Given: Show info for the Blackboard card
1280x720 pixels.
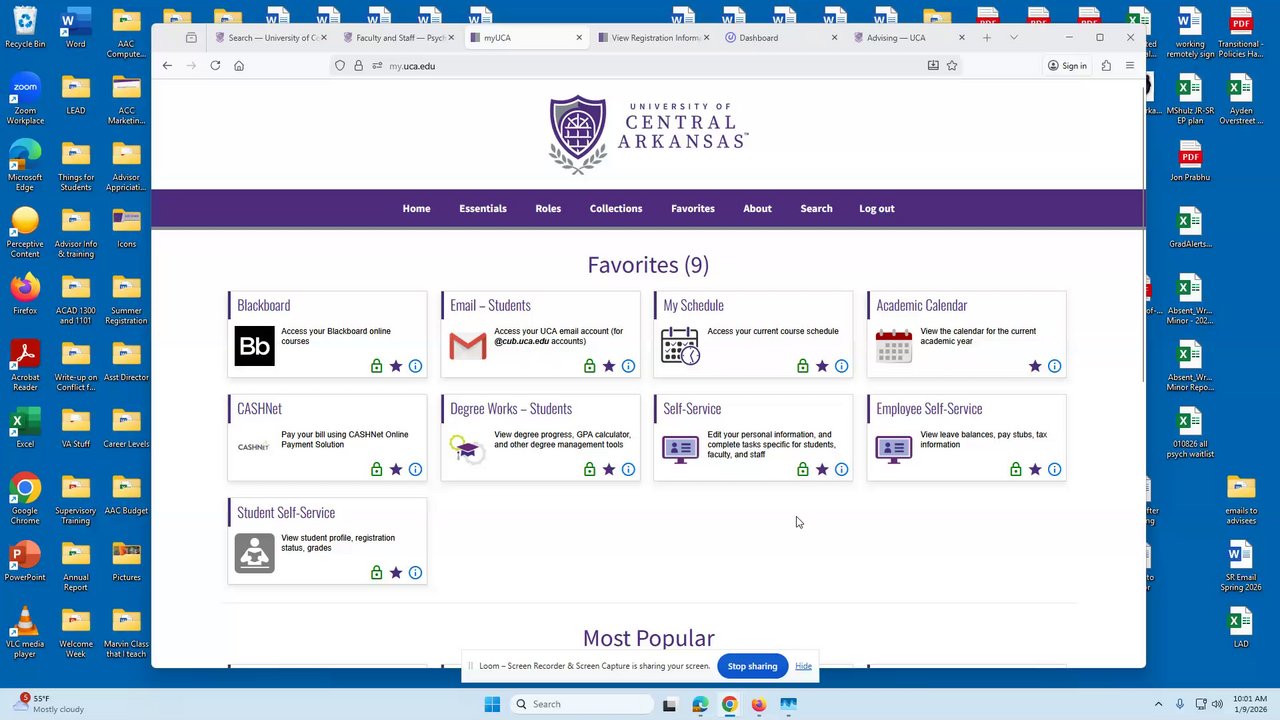Looking at the screenshot, I should pos(415,366).
